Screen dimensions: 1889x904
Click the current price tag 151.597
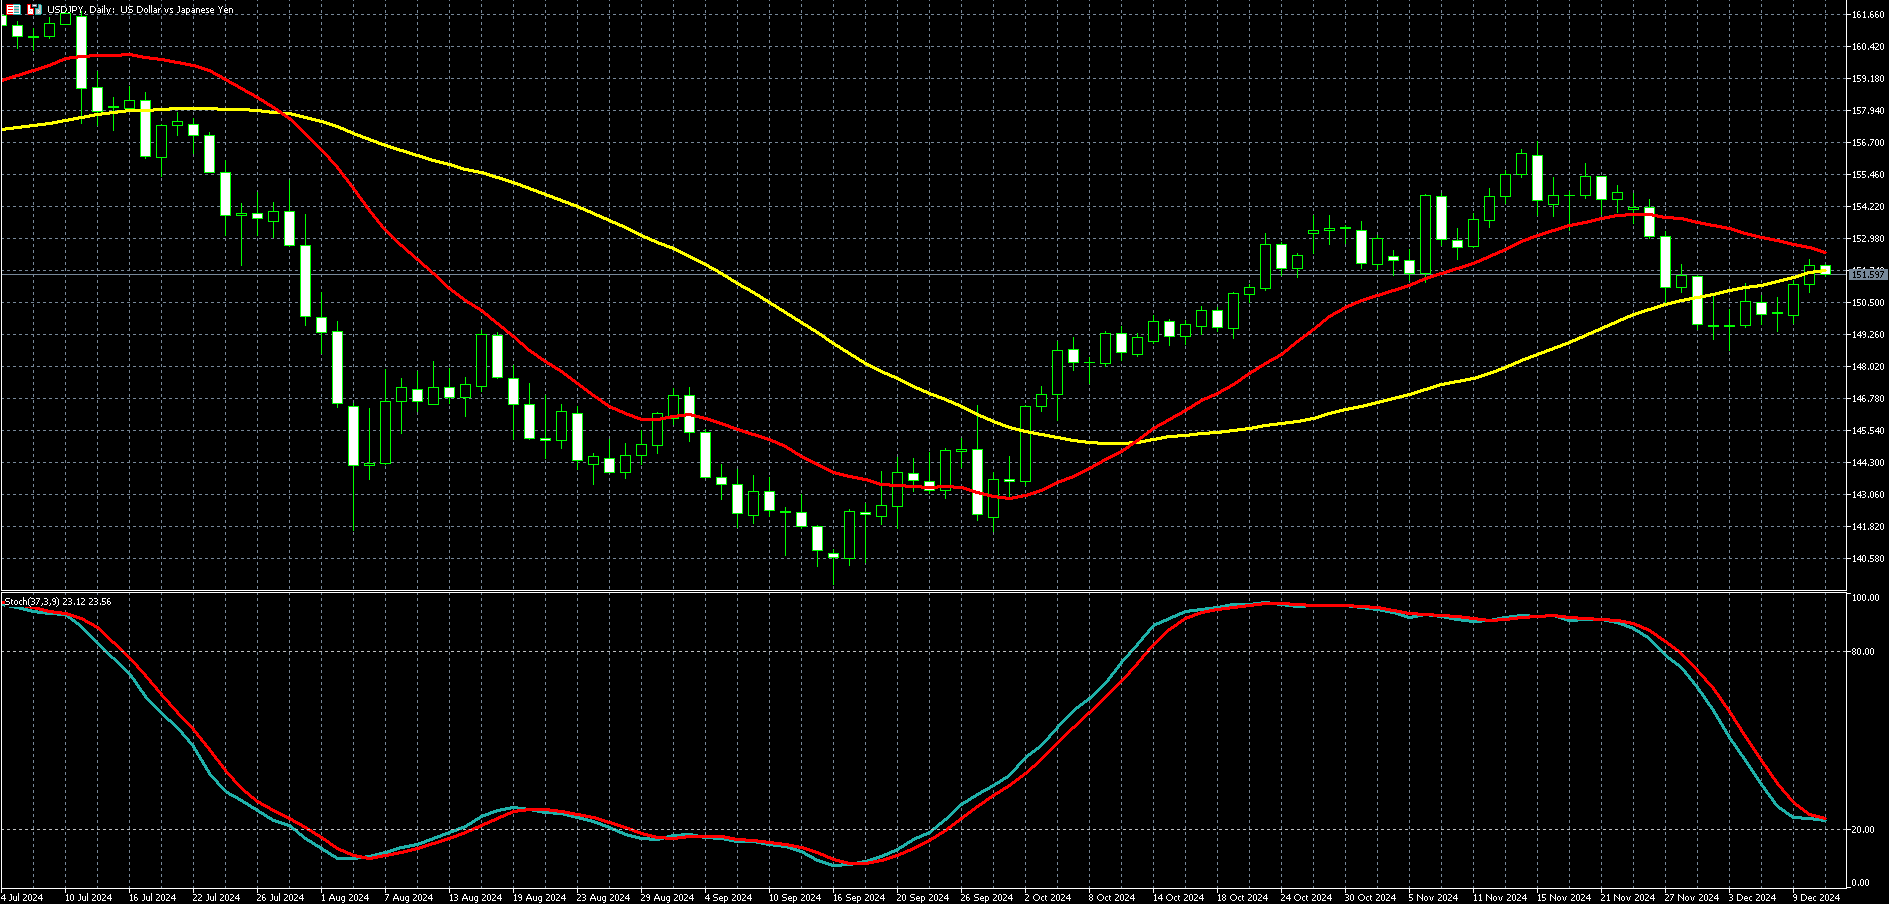point(1867,274)
